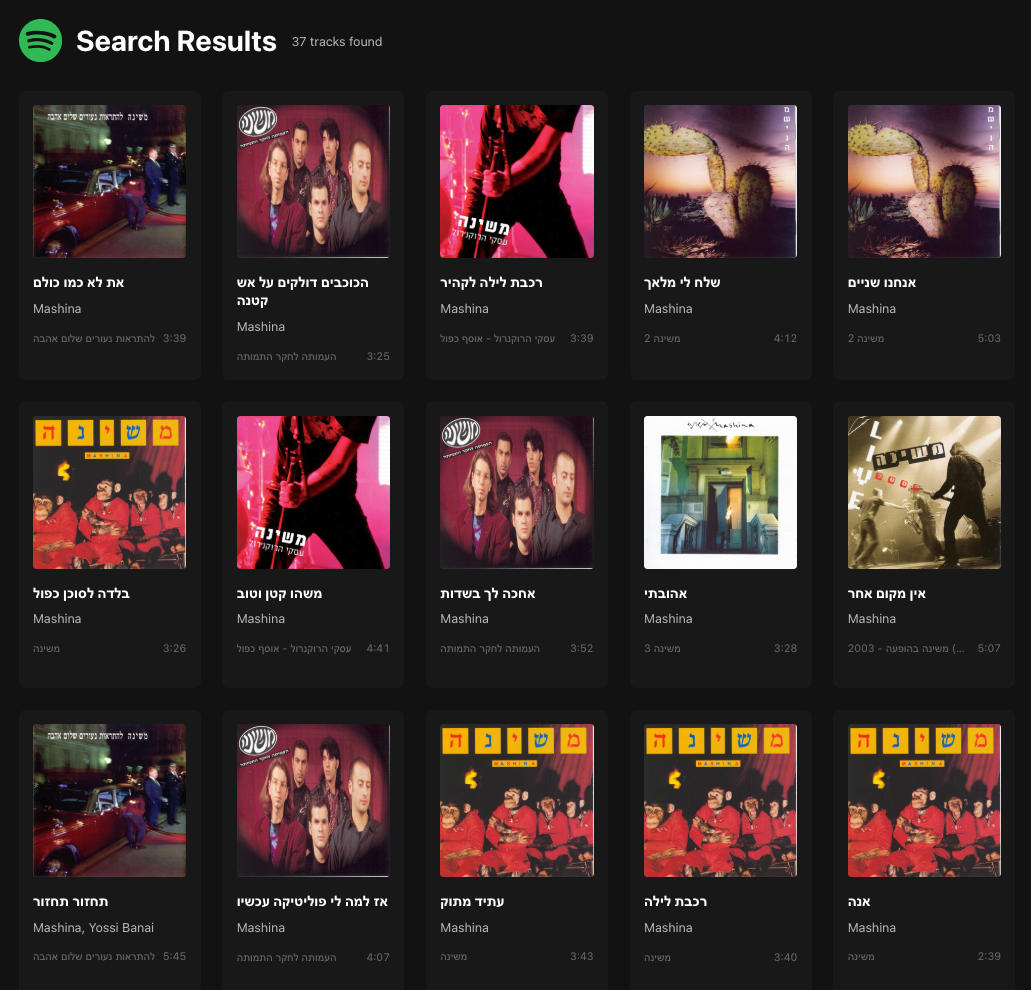
Task: Click the 3:26 track duration
Action: coord(174,648)
